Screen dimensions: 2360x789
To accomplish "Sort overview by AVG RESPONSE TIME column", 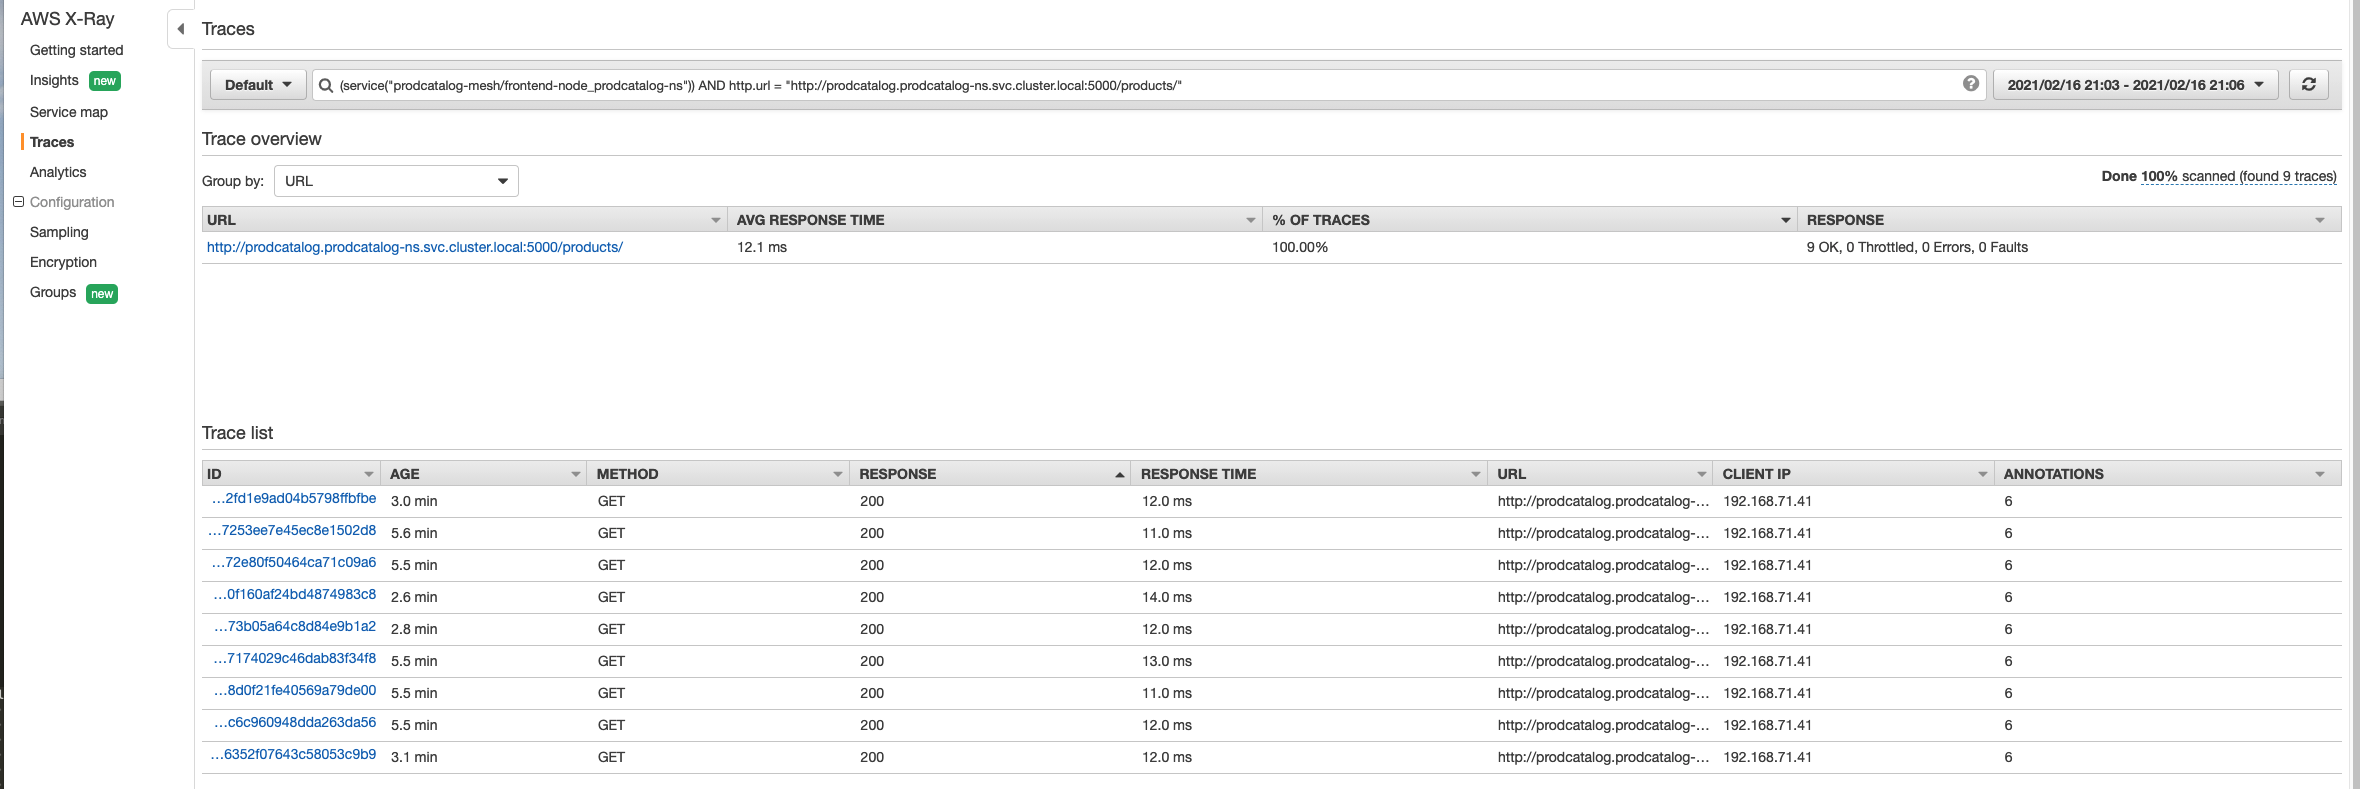I will tap(995, 220).
